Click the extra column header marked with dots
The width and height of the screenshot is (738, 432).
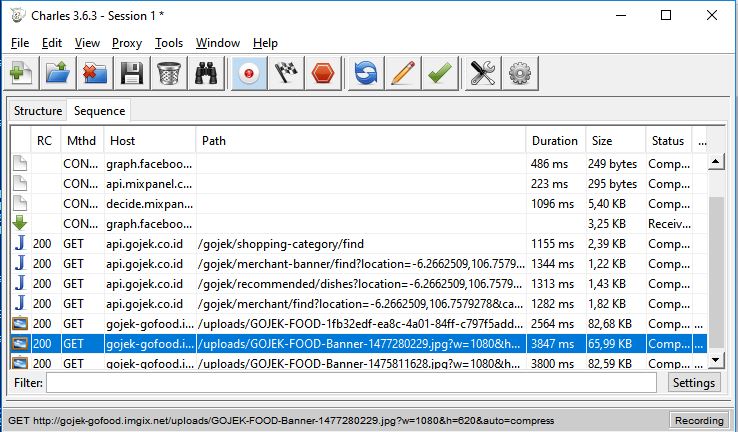tap(702, 141)
